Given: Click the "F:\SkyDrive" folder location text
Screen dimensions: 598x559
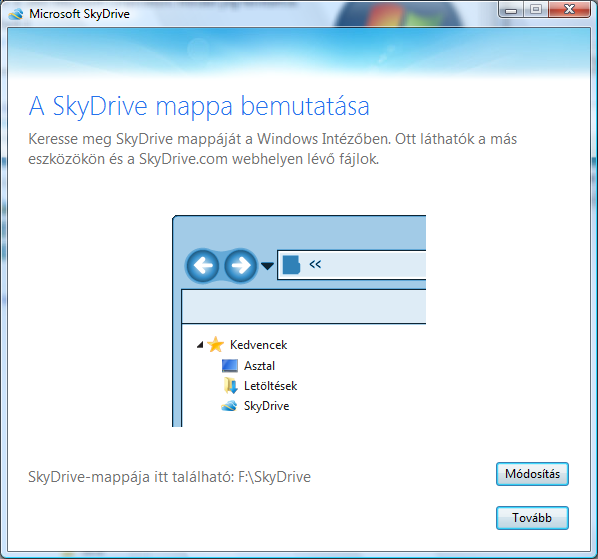Looking at the screenshot, I should pos(274,477).
